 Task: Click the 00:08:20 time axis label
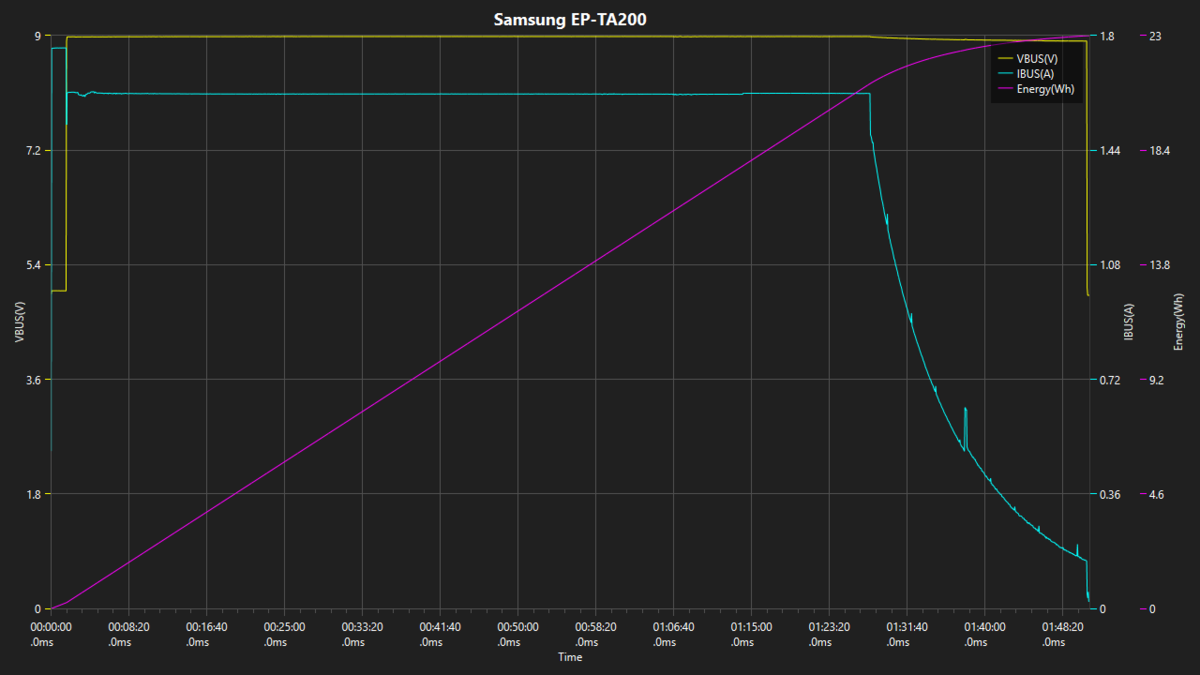pyautogui.click(x=128, y=634)
